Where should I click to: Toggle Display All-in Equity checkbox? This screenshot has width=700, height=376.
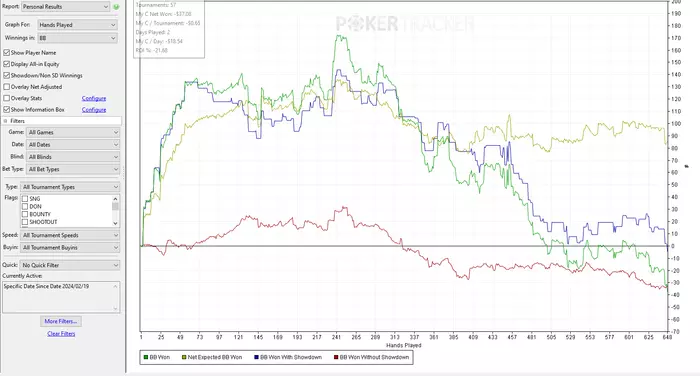pyautogui.click(x=7, y=64)
